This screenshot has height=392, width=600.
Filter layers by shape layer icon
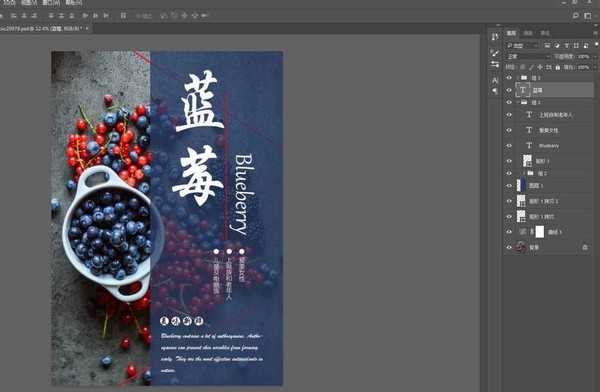[x=576, y=46]
